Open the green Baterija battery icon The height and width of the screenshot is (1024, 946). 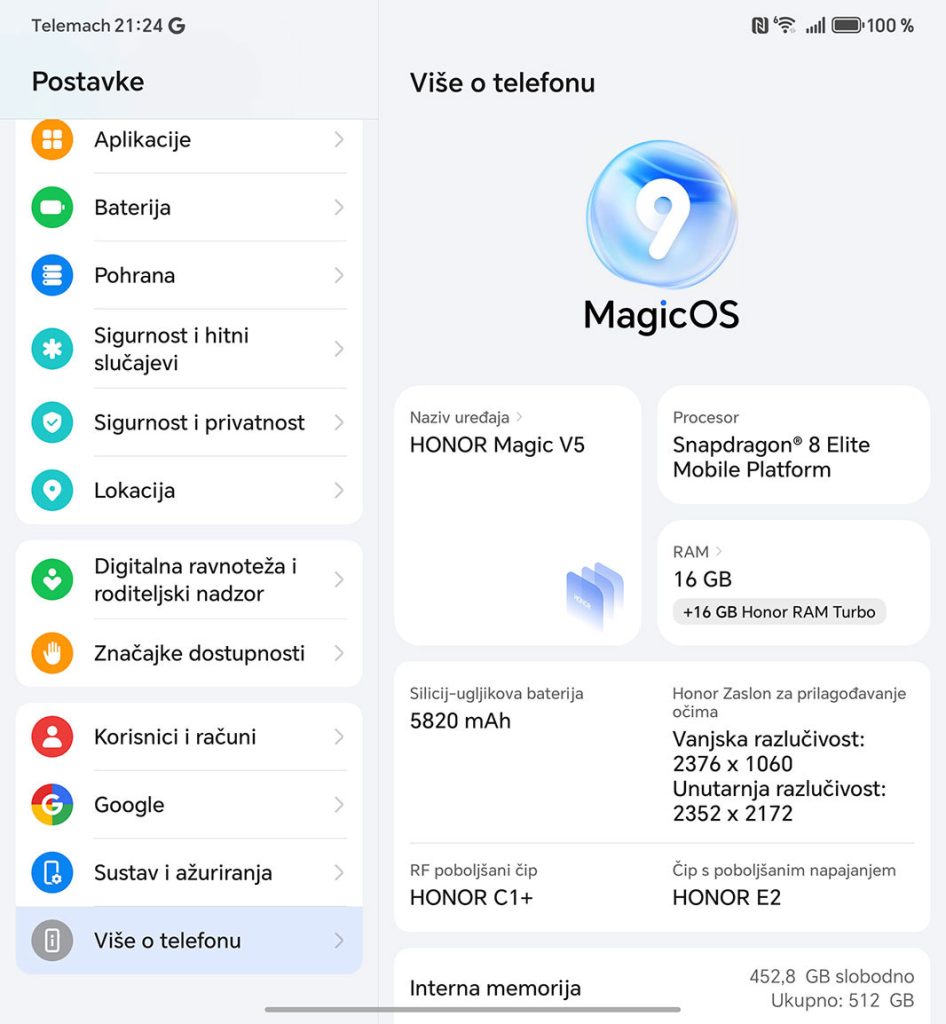click(52, 208)
